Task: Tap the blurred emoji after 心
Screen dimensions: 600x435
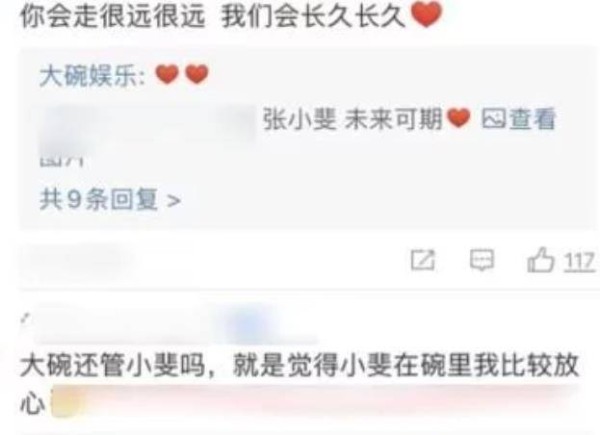Action: tap(65, 402)
